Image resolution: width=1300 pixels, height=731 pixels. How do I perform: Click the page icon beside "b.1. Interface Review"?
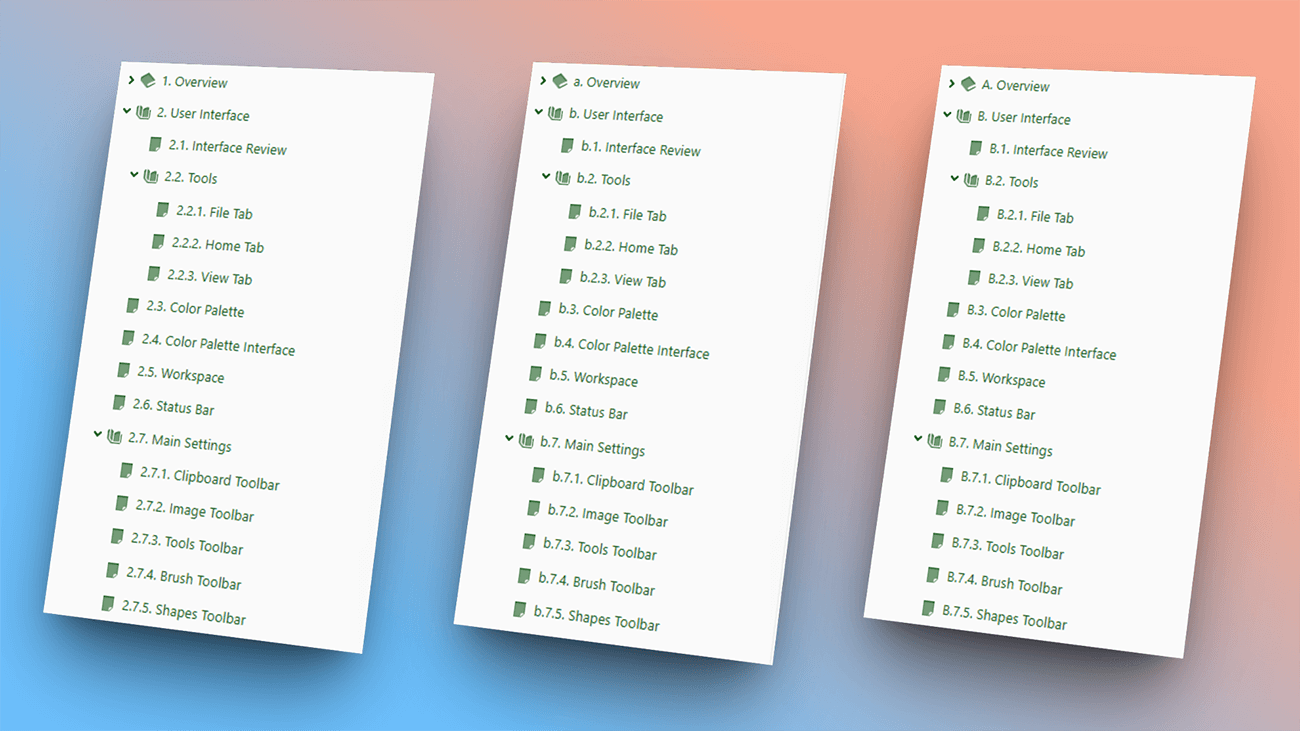[568, 146]
